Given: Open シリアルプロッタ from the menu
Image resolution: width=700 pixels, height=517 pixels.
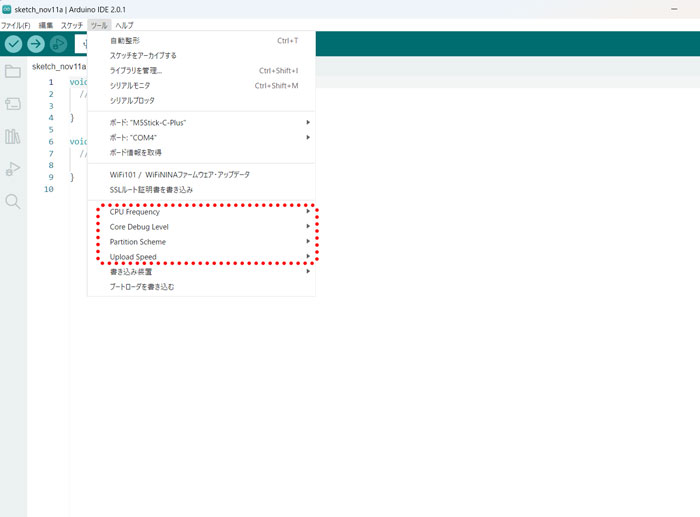Looking at the screenshot, I should pos(201,100).
